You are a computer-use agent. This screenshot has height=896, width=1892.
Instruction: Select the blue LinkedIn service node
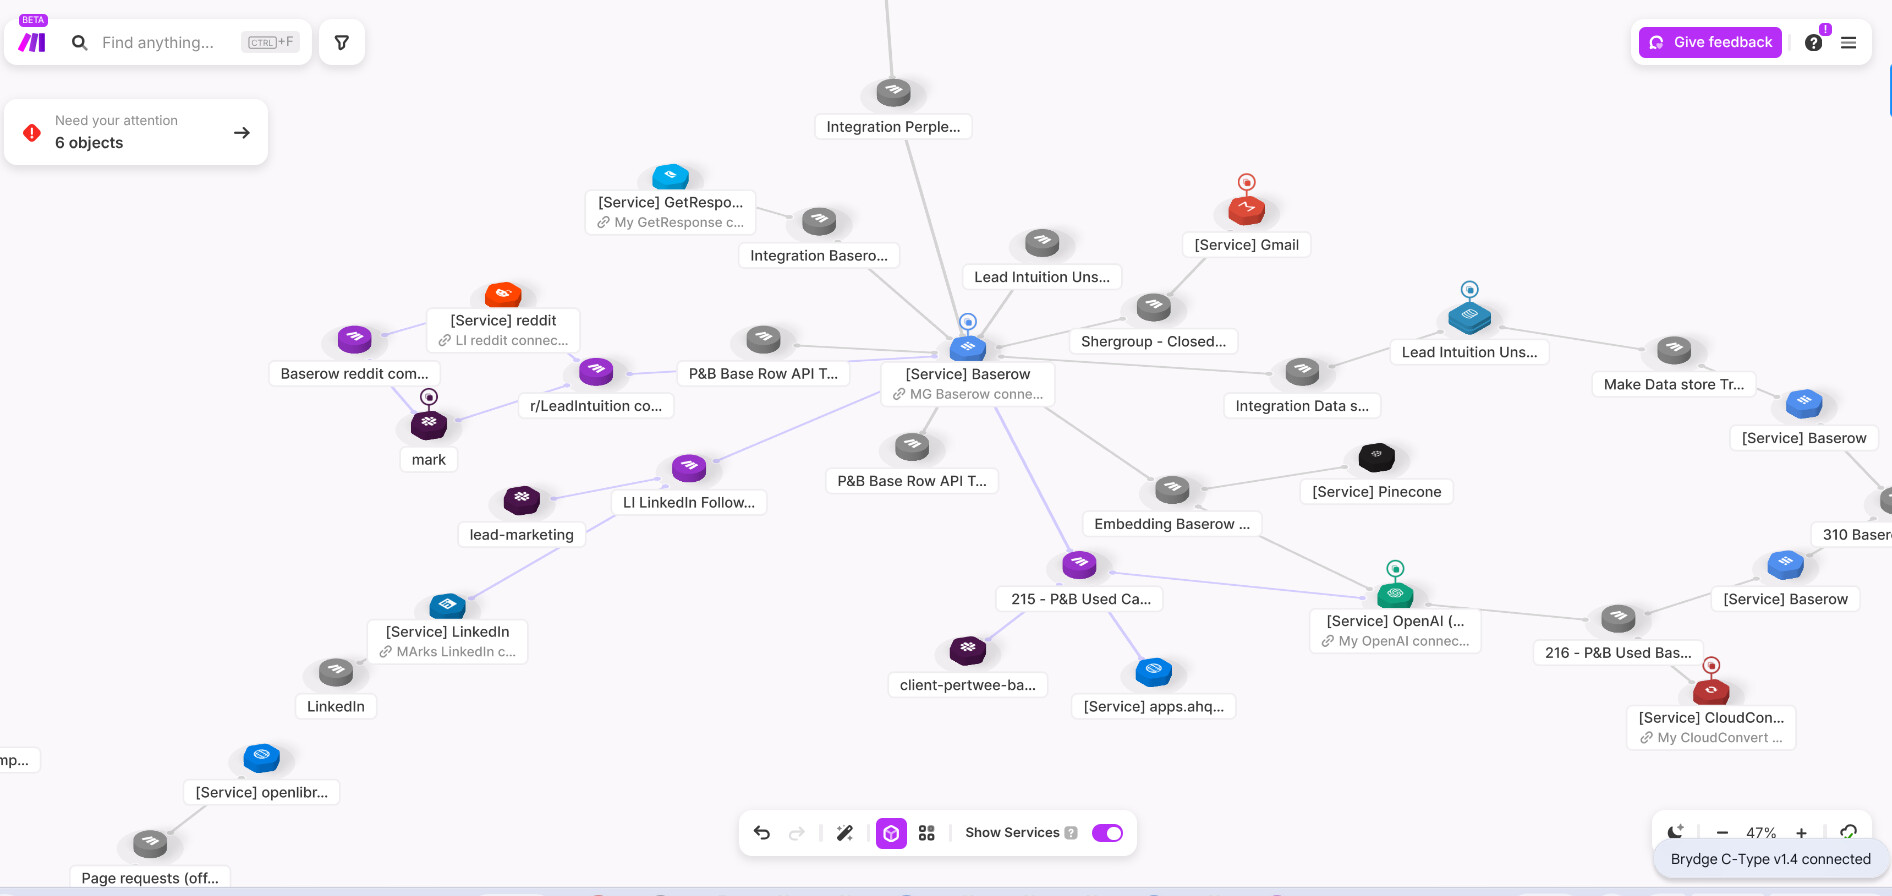tap(447, 605)
